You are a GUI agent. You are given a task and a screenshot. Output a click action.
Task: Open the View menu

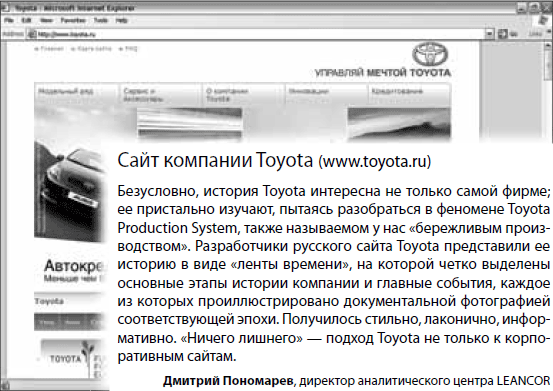click(46, 20)
